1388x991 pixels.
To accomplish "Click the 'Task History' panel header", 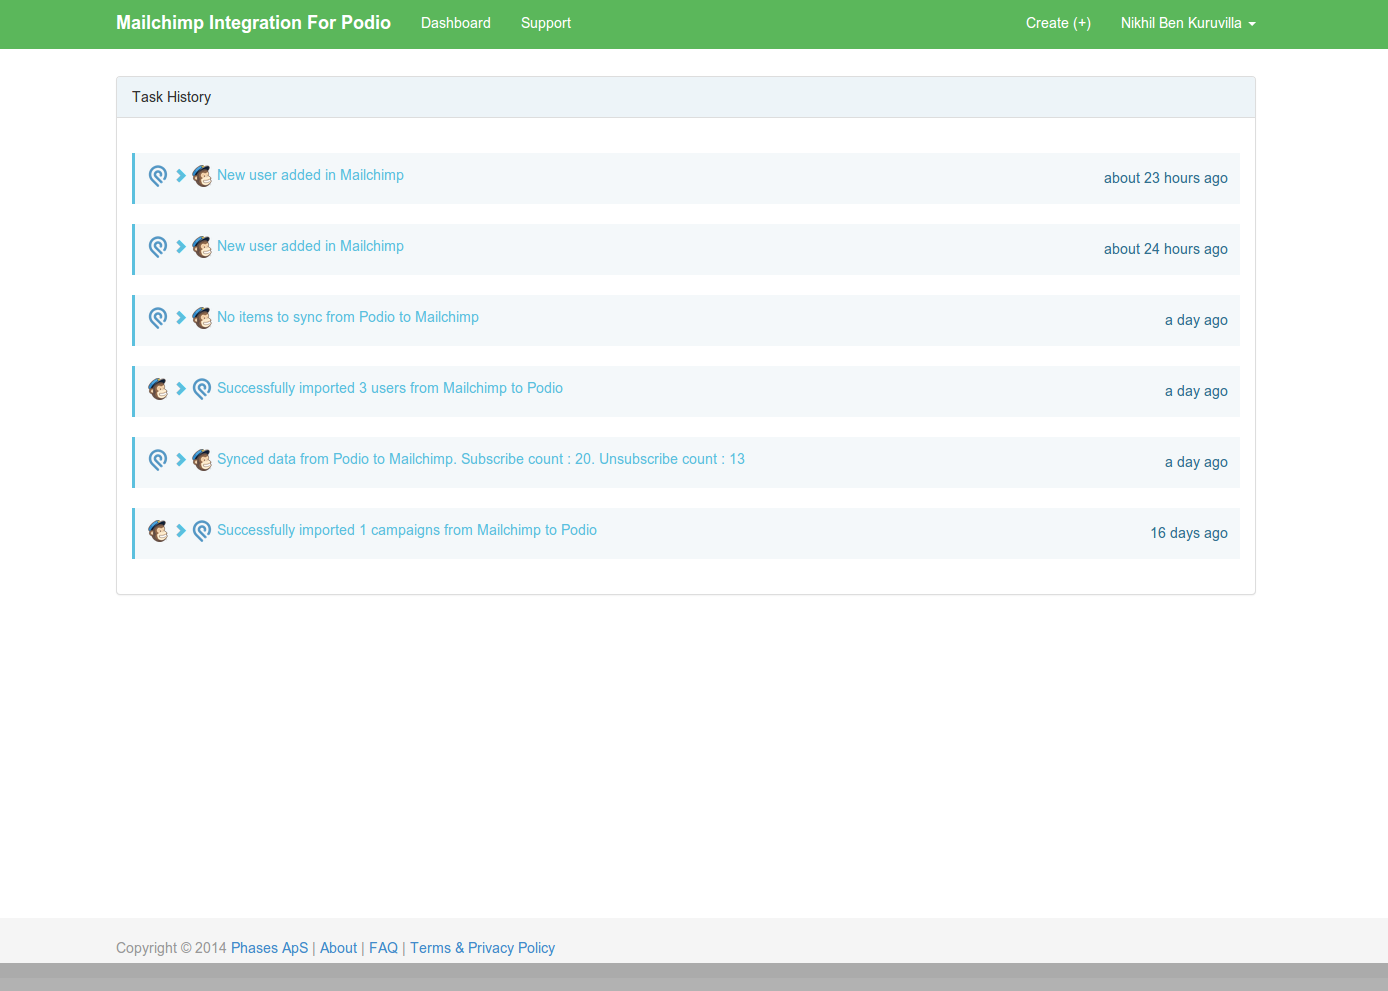I will coord(171,97).
